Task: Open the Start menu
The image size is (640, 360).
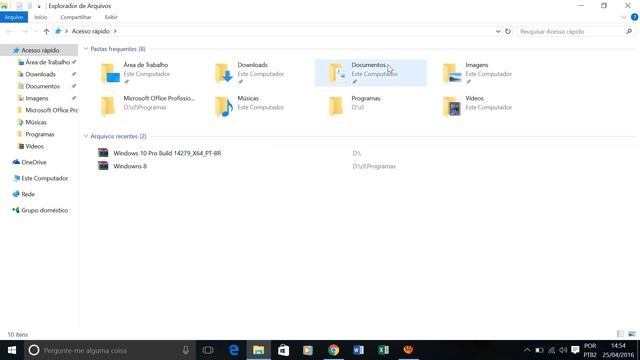Action: tap(12, 350)
